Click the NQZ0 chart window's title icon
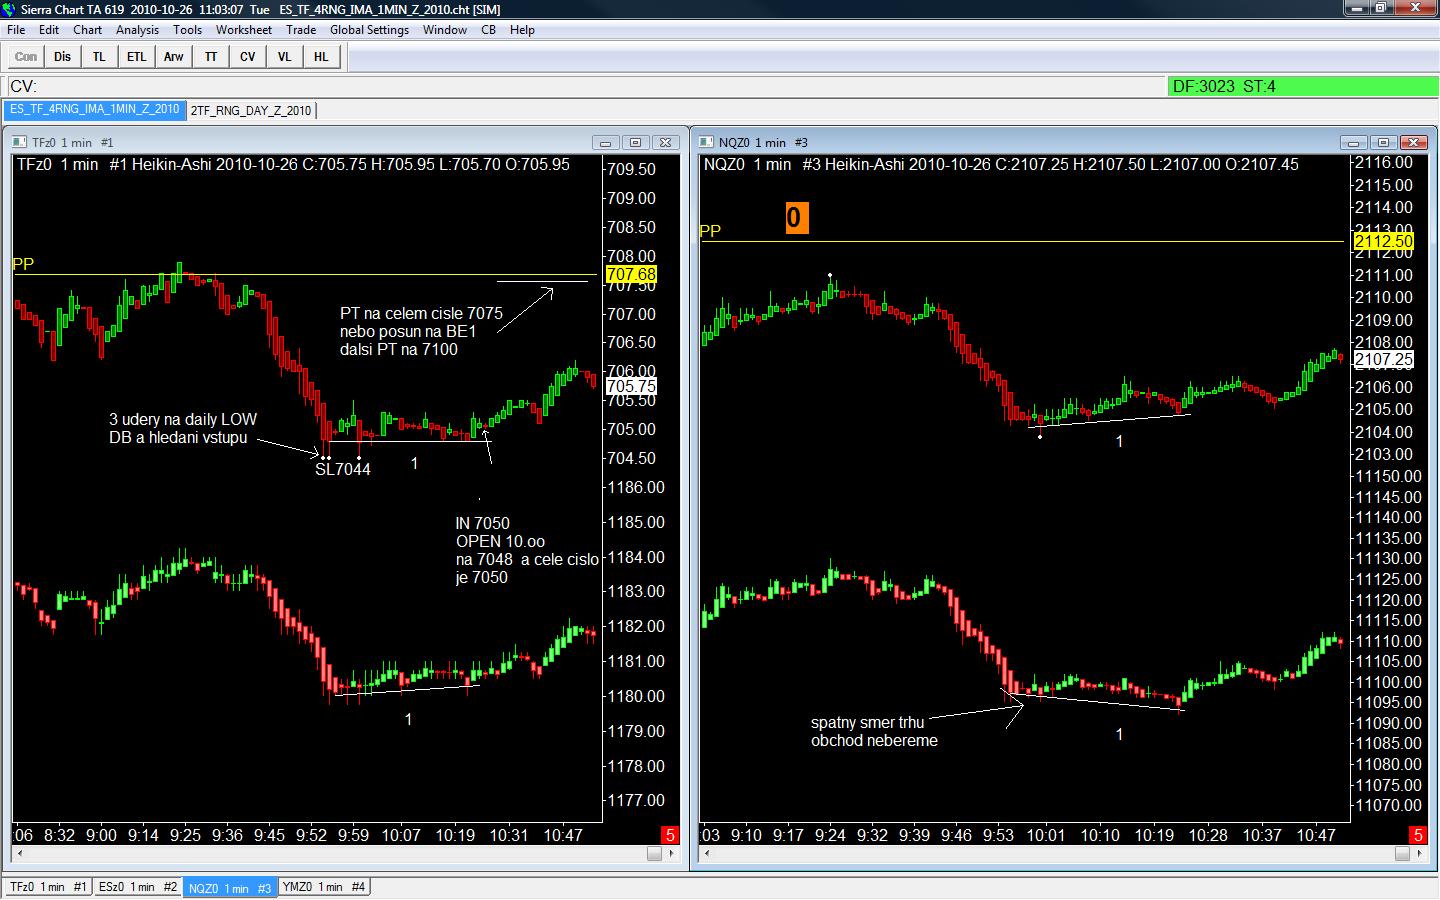 pos(706,143)
